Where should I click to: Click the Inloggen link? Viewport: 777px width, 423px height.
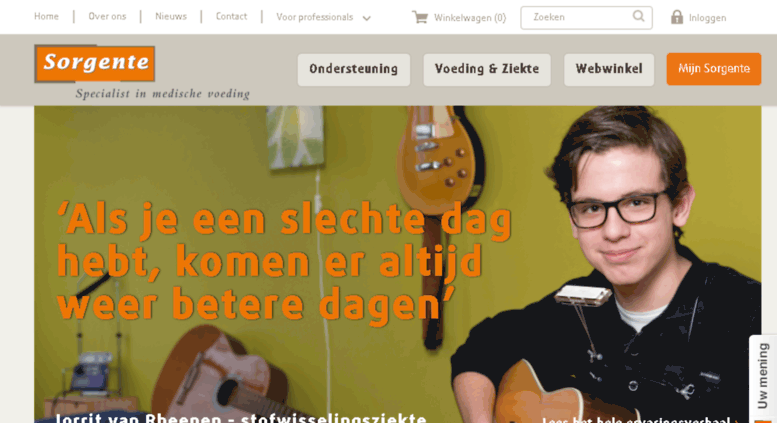[707, 18]
